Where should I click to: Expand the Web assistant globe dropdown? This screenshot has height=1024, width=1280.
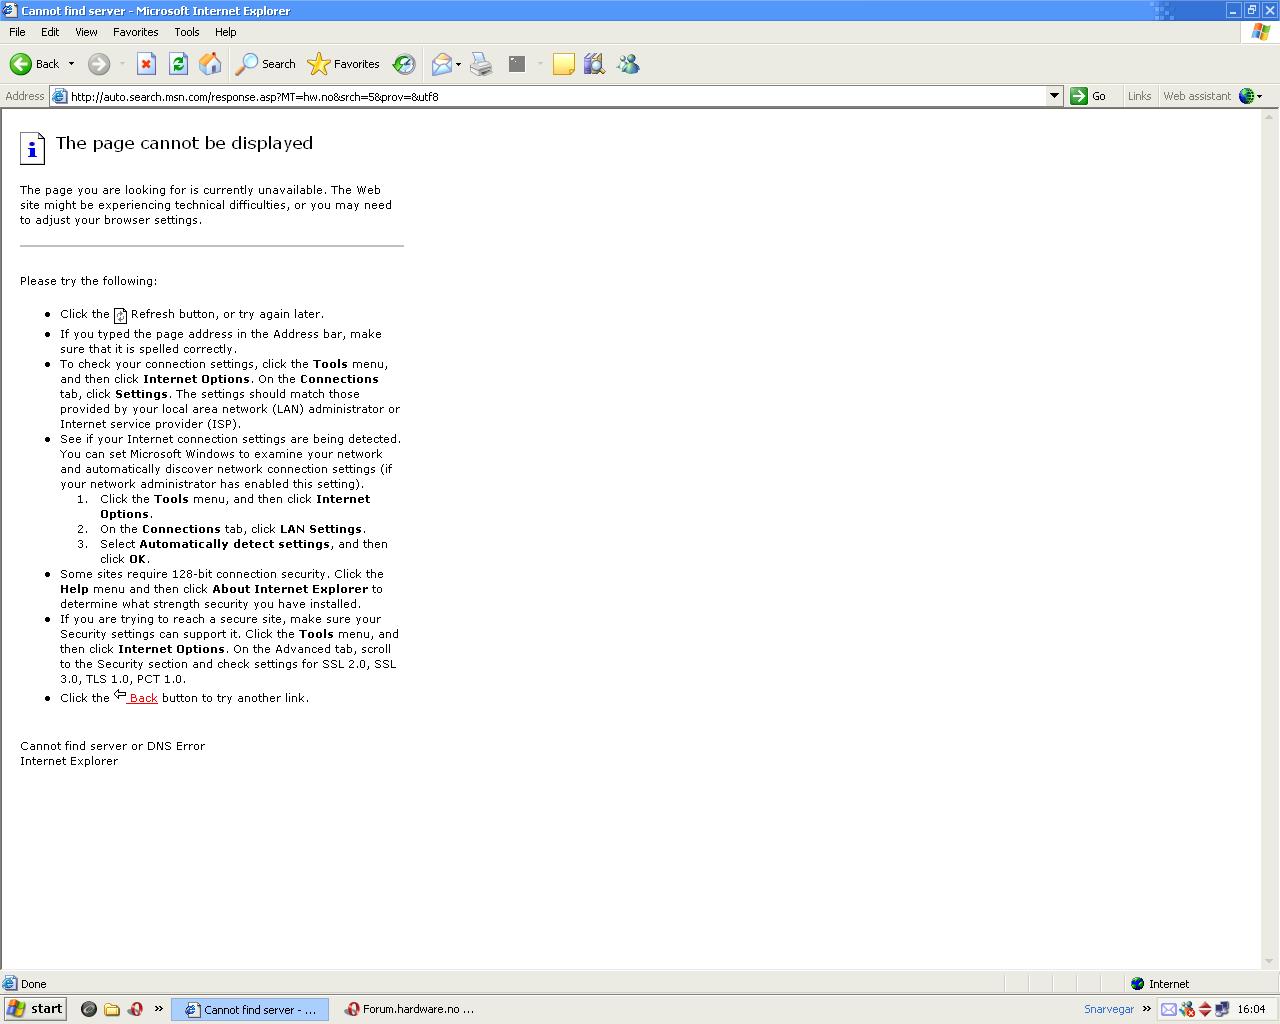tap(1259, 97)
